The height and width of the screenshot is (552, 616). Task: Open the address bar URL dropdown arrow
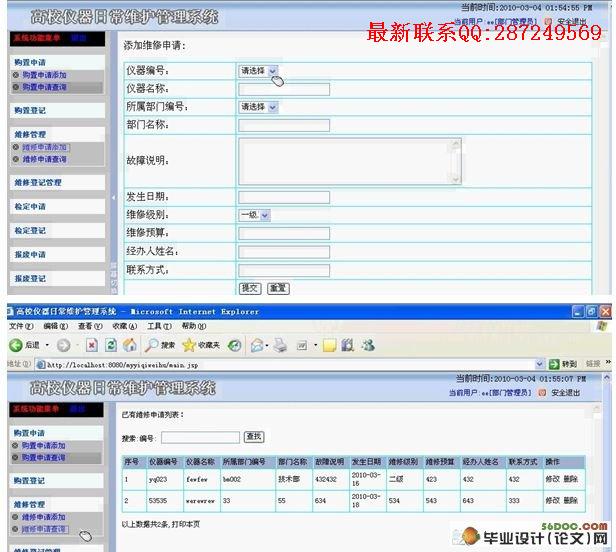[539, 364]
